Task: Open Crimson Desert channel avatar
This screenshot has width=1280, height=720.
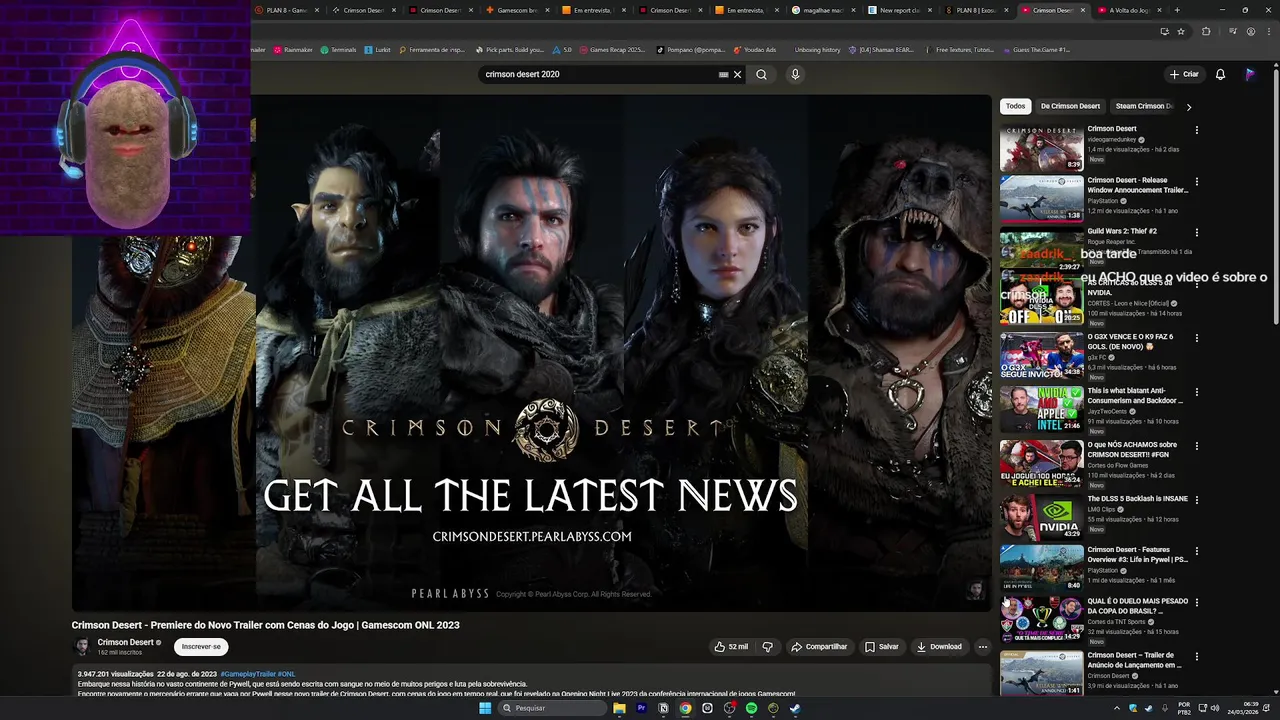Action: click(82, 647)
